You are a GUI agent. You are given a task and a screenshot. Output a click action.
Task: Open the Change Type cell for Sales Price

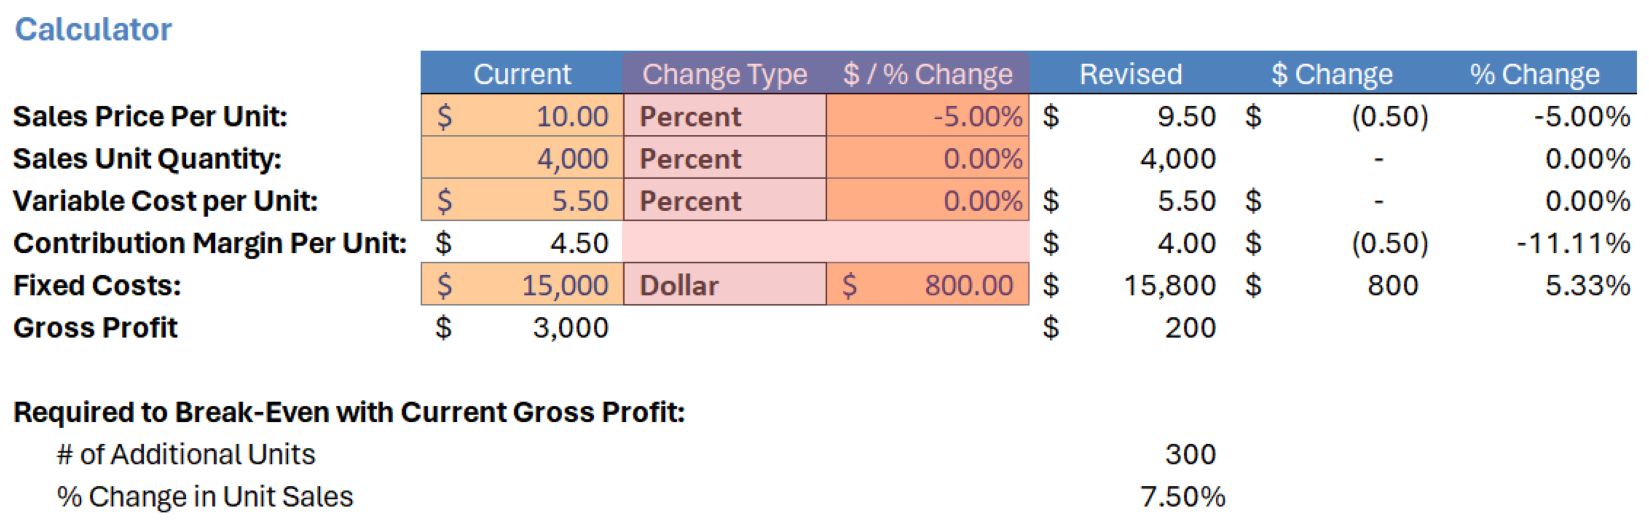(724, 116)
